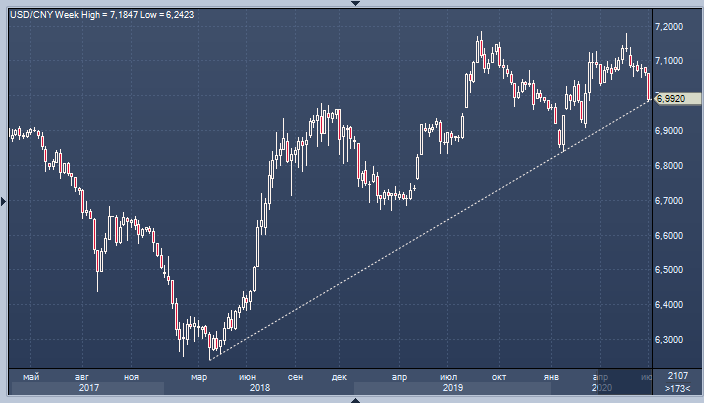Click the >173< bar count indicator
704x403 pixels.
(x=677, y=386)
